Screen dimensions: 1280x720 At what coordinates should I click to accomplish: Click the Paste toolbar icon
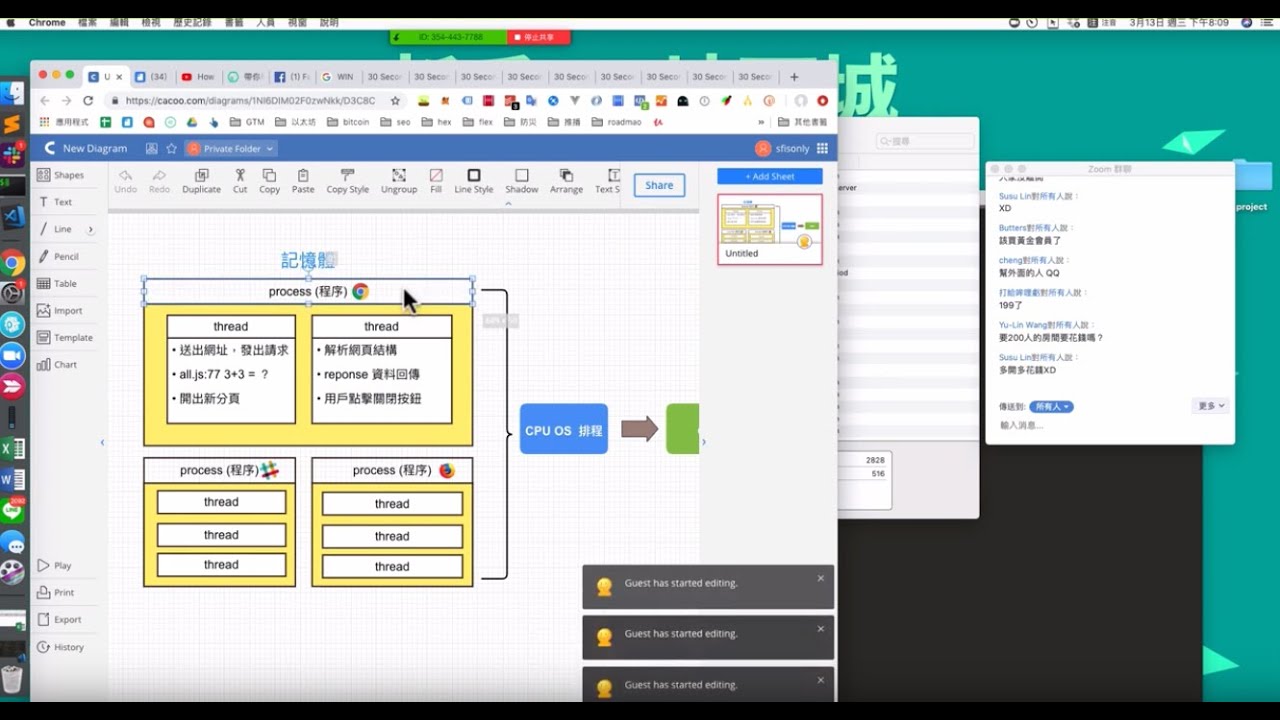(303, 181)
